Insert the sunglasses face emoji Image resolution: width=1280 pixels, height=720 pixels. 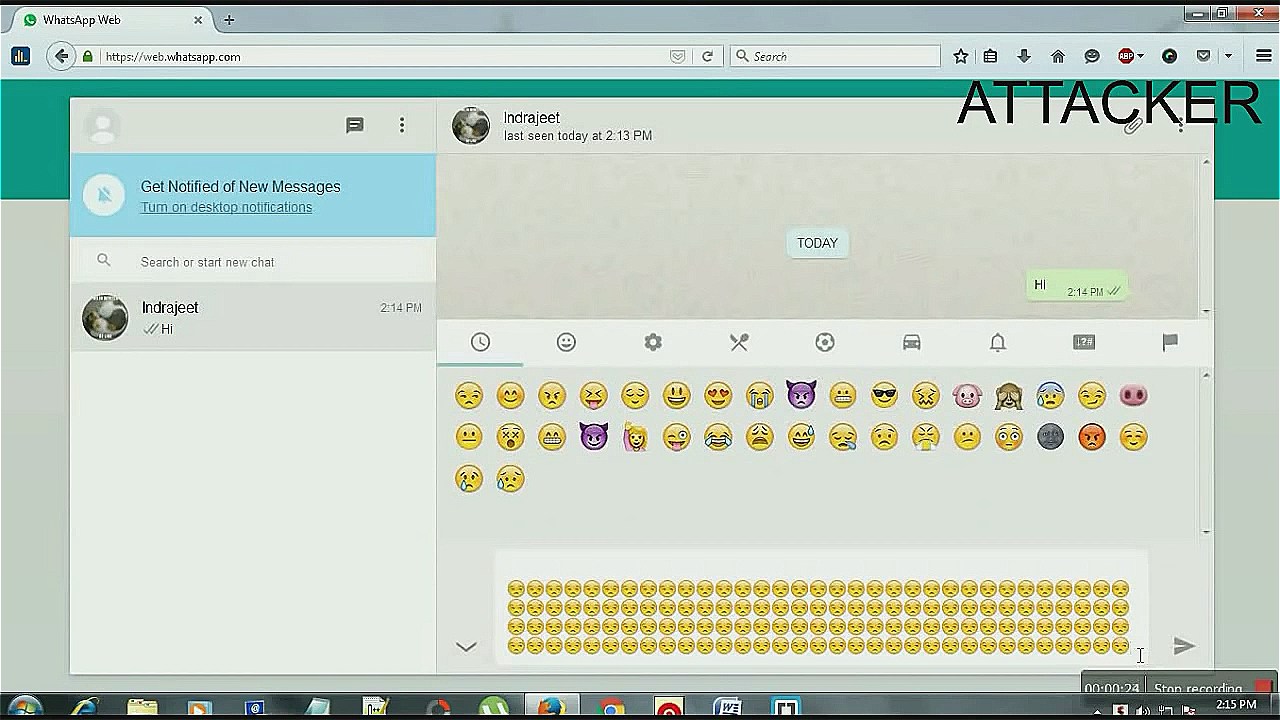884,396
